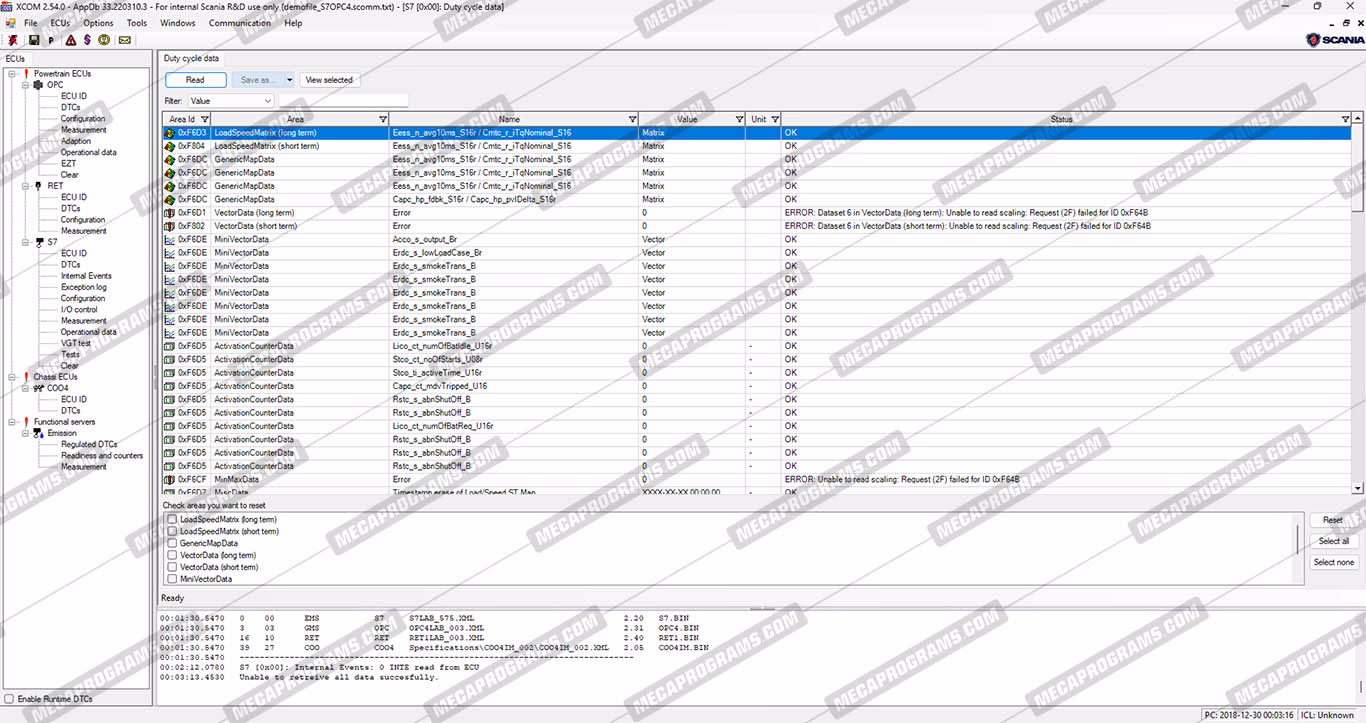This screenshot has height=723, width=1366.
Task: Click the Save as... button
Action: 257,80
